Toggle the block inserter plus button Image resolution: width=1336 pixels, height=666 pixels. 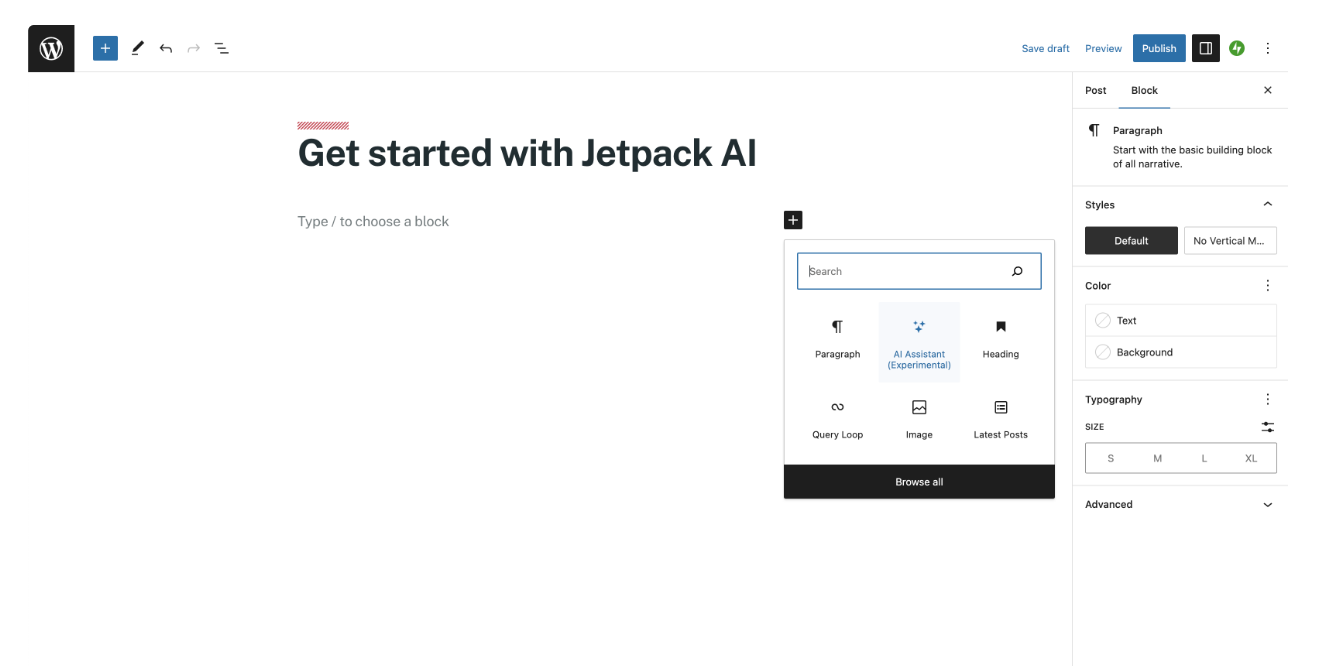coord(105,48)
